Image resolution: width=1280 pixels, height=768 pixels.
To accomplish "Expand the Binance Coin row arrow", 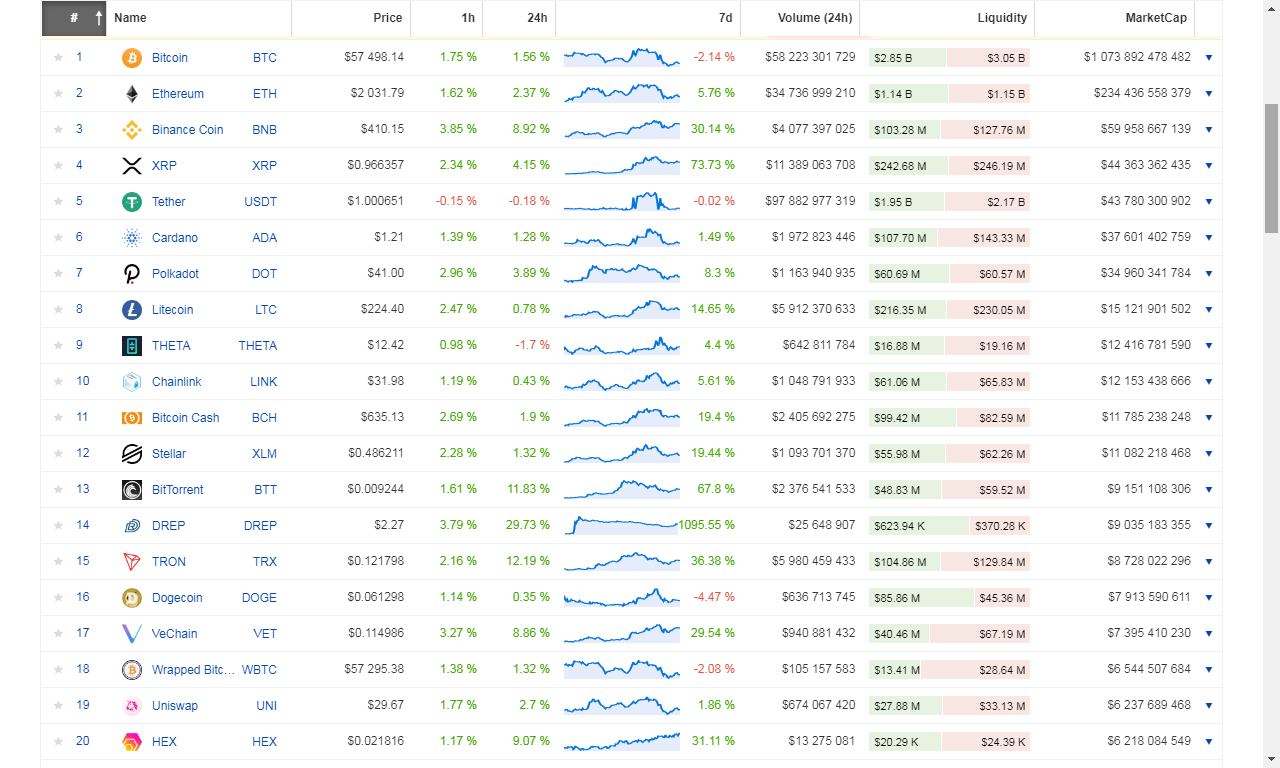I will [x=1208, y=130].
